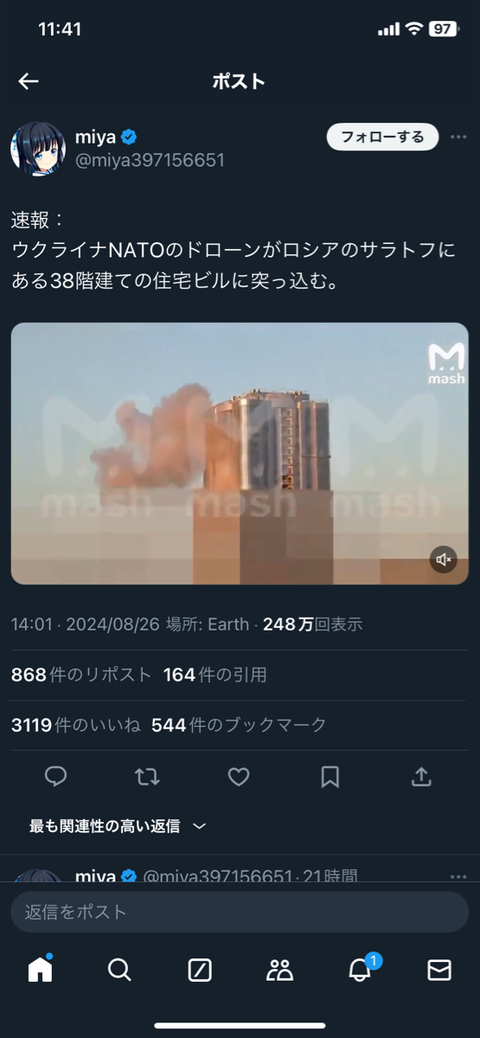Open miya's profile avatar picture
480x1038 pixels.
coord(38,148)
